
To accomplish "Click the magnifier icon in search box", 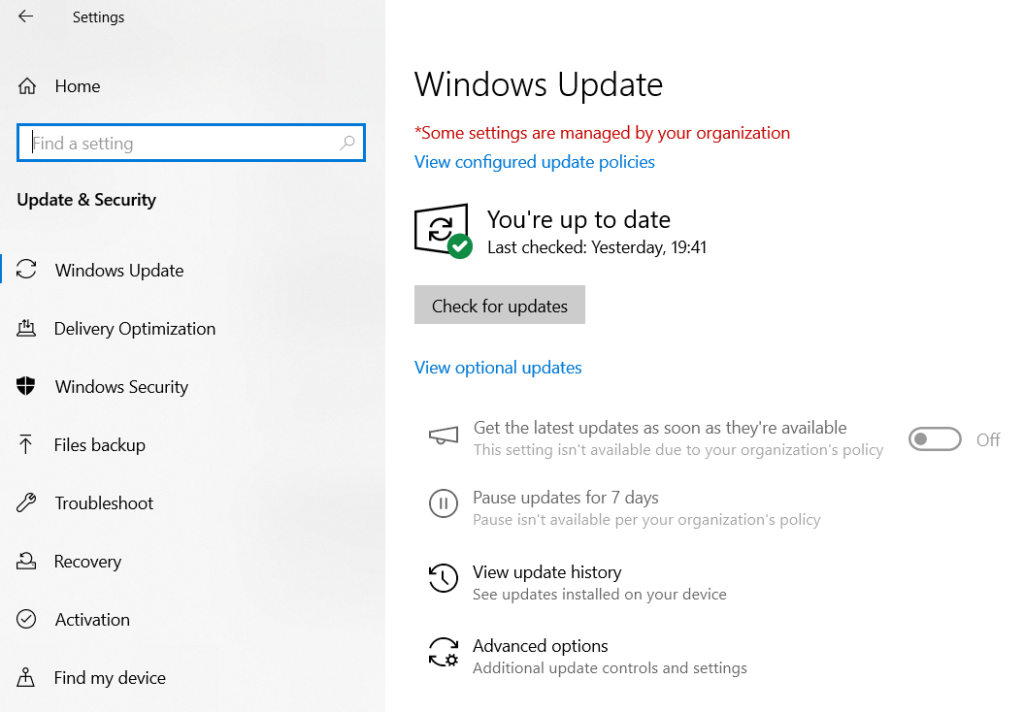I will pos(347,142).
